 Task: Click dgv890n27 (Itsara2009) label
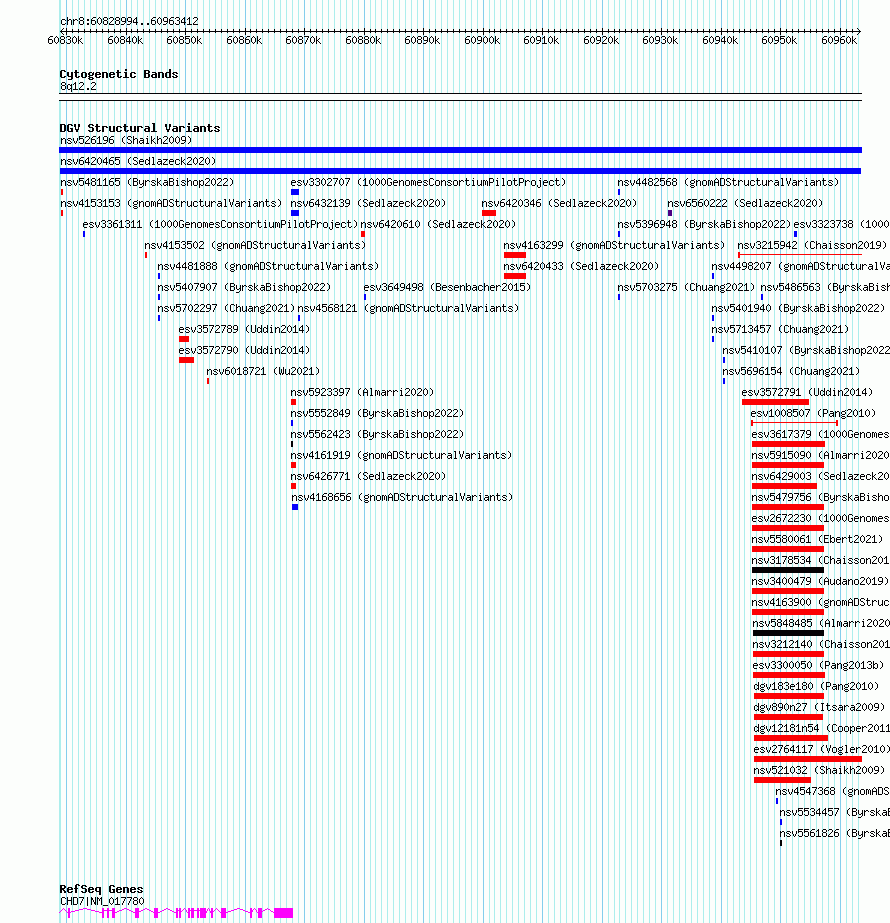(819, 707)
